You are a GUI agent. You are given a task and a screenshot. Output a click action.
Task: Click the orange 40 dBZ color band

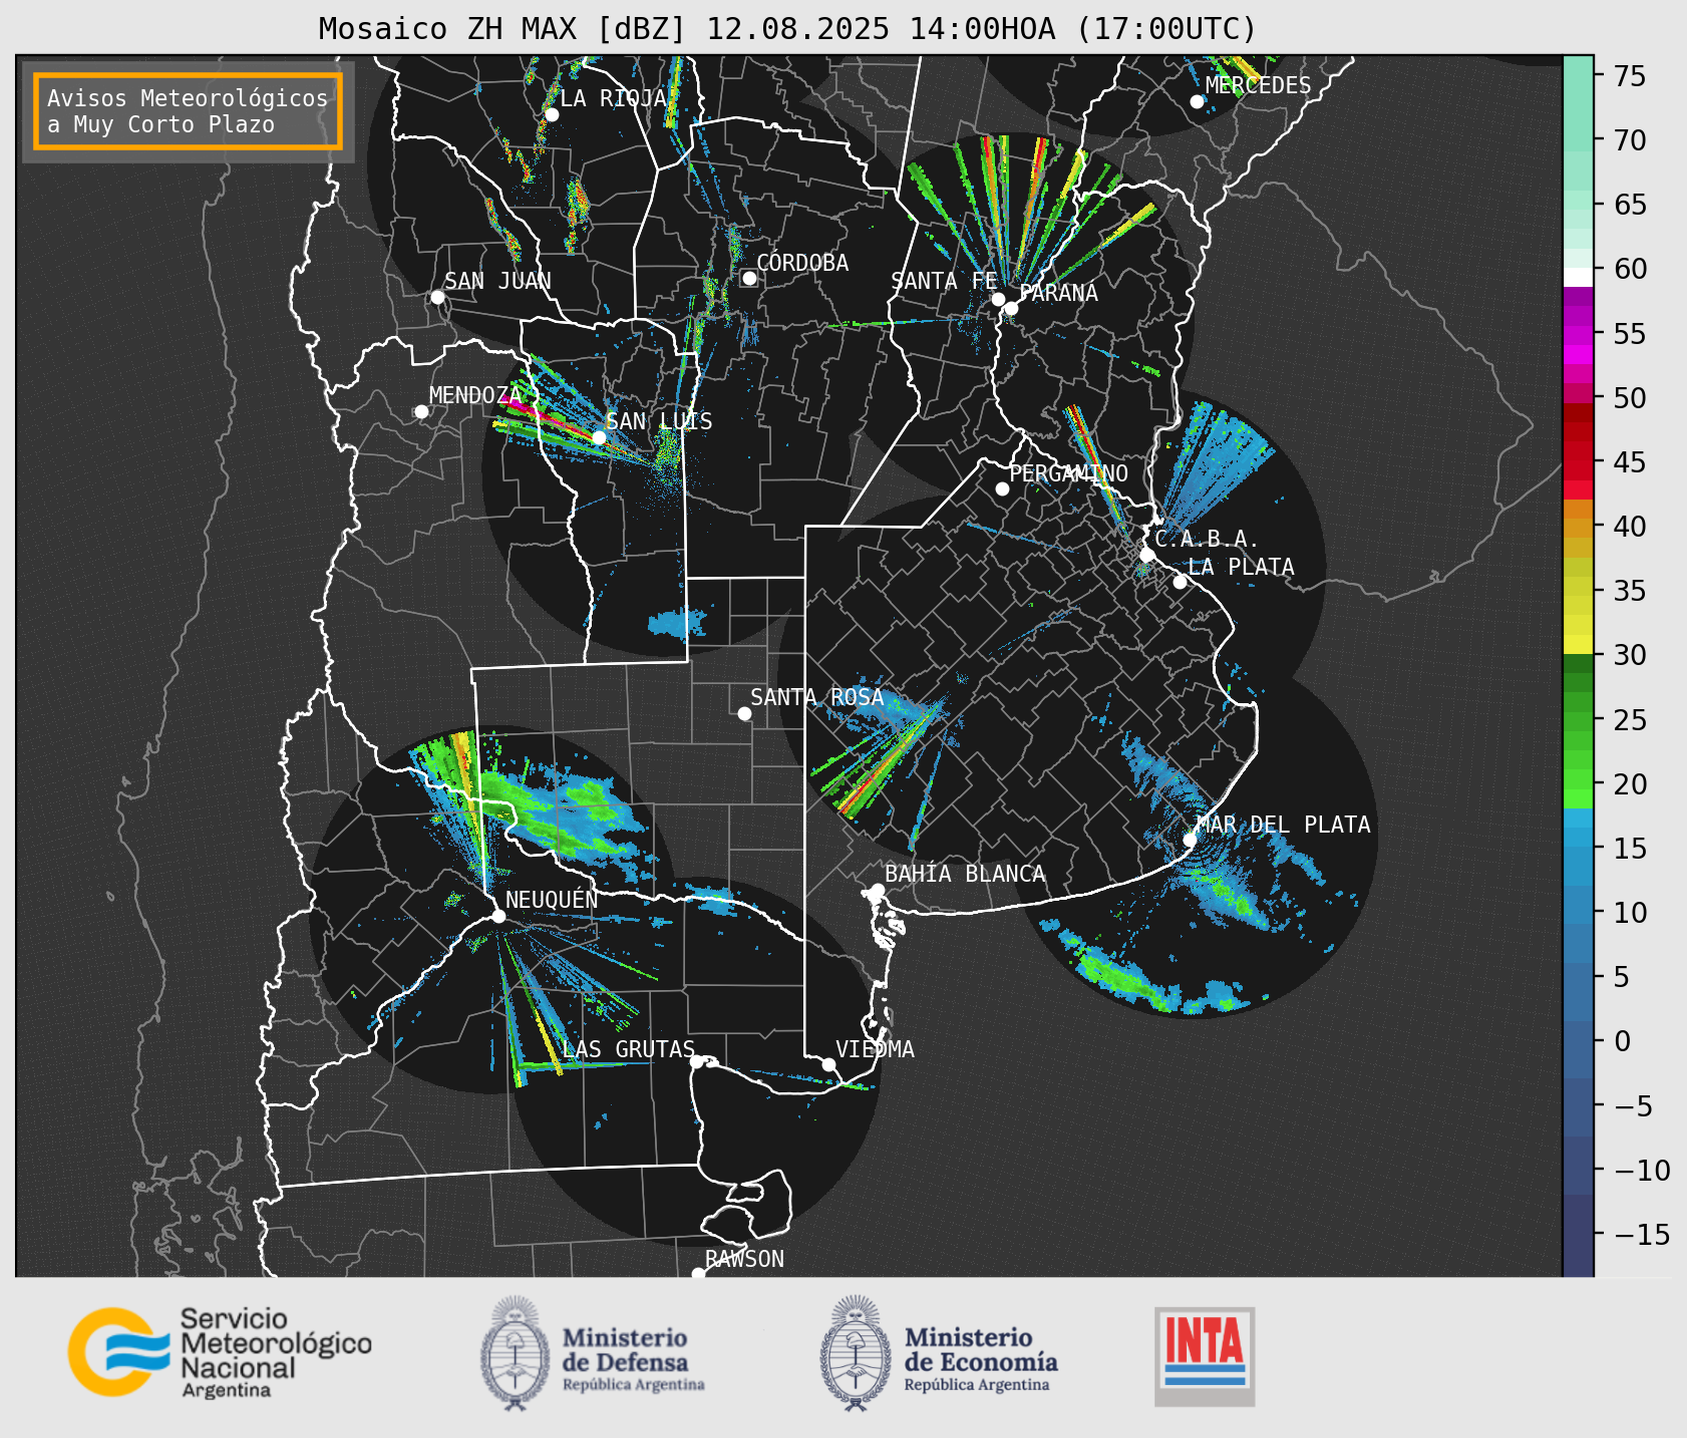[1578, 527]
